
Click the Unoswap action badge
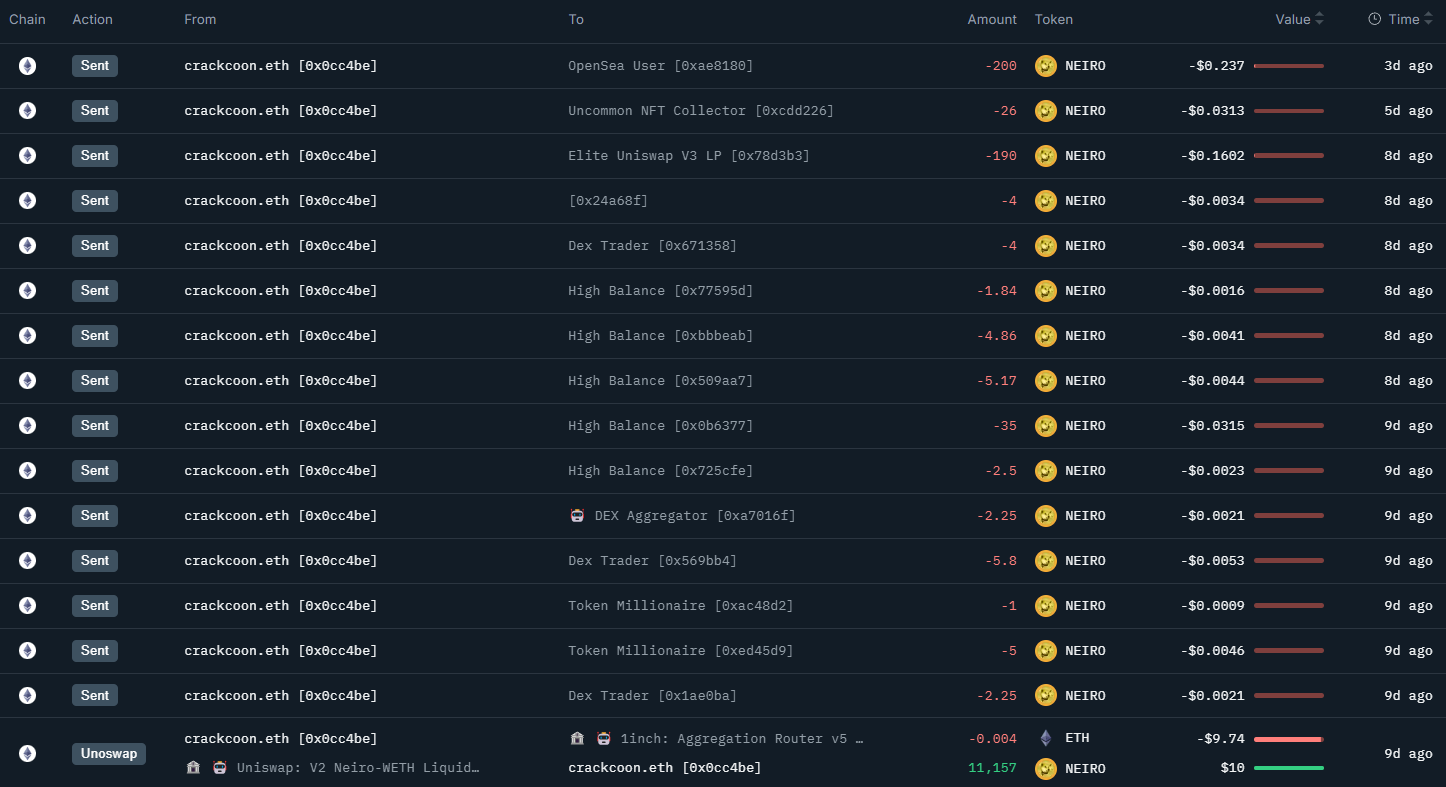pos(108,753)
